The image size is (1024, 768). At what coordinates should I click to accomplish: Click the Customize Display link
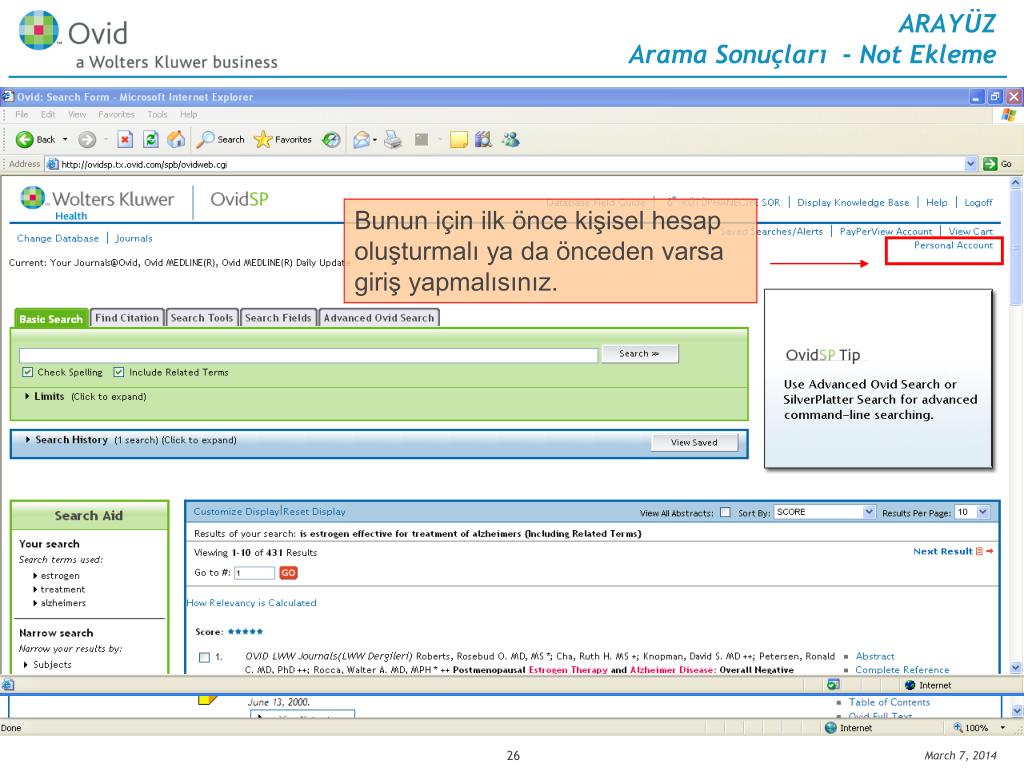click(237, 511)
